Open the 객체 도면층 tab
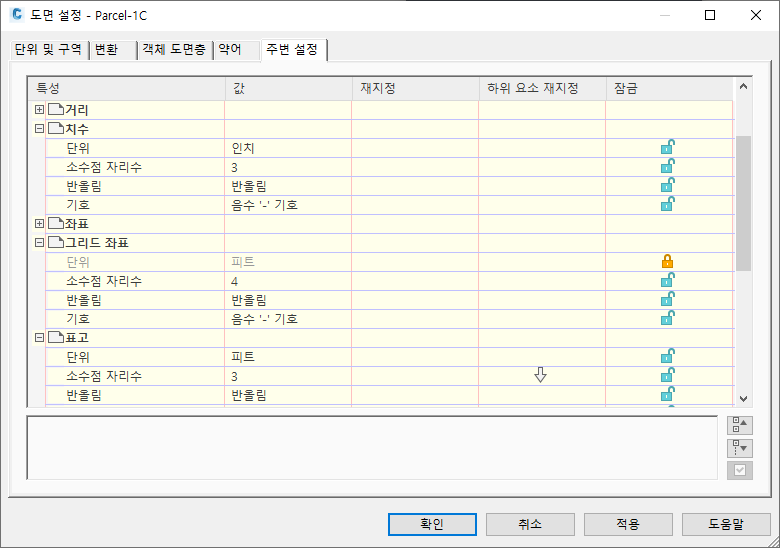 [x=174, y=50]
